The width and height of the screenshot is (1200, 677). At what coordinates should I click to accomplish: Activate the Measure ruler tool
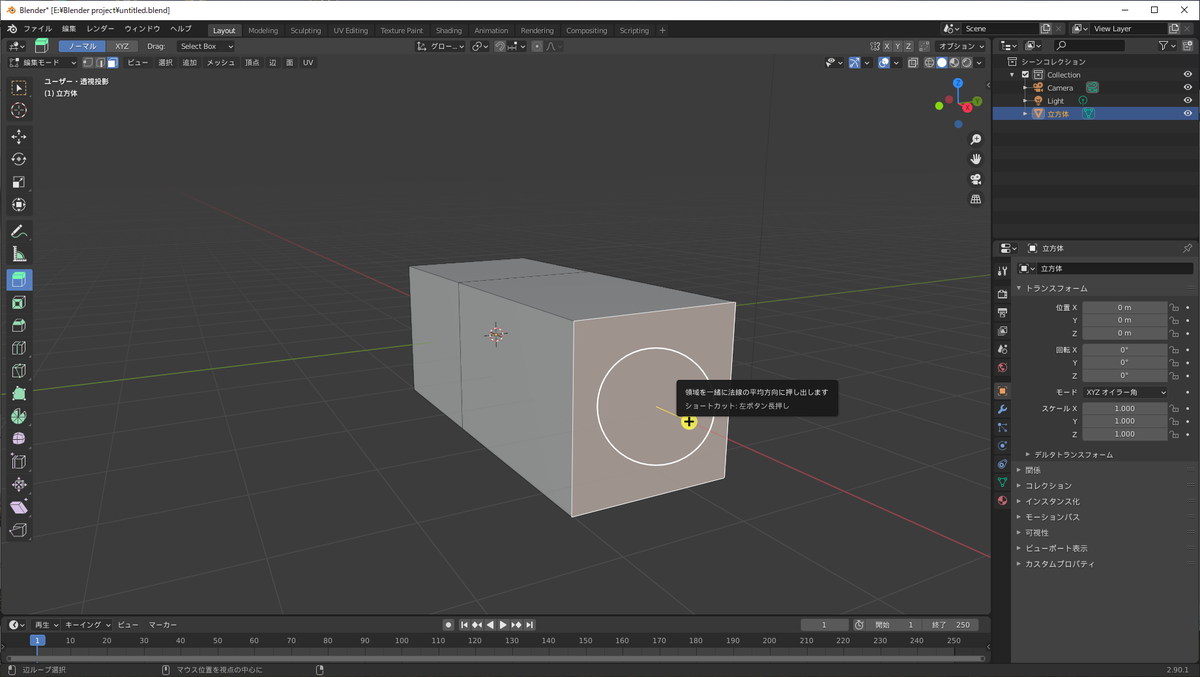click(19, 255)
